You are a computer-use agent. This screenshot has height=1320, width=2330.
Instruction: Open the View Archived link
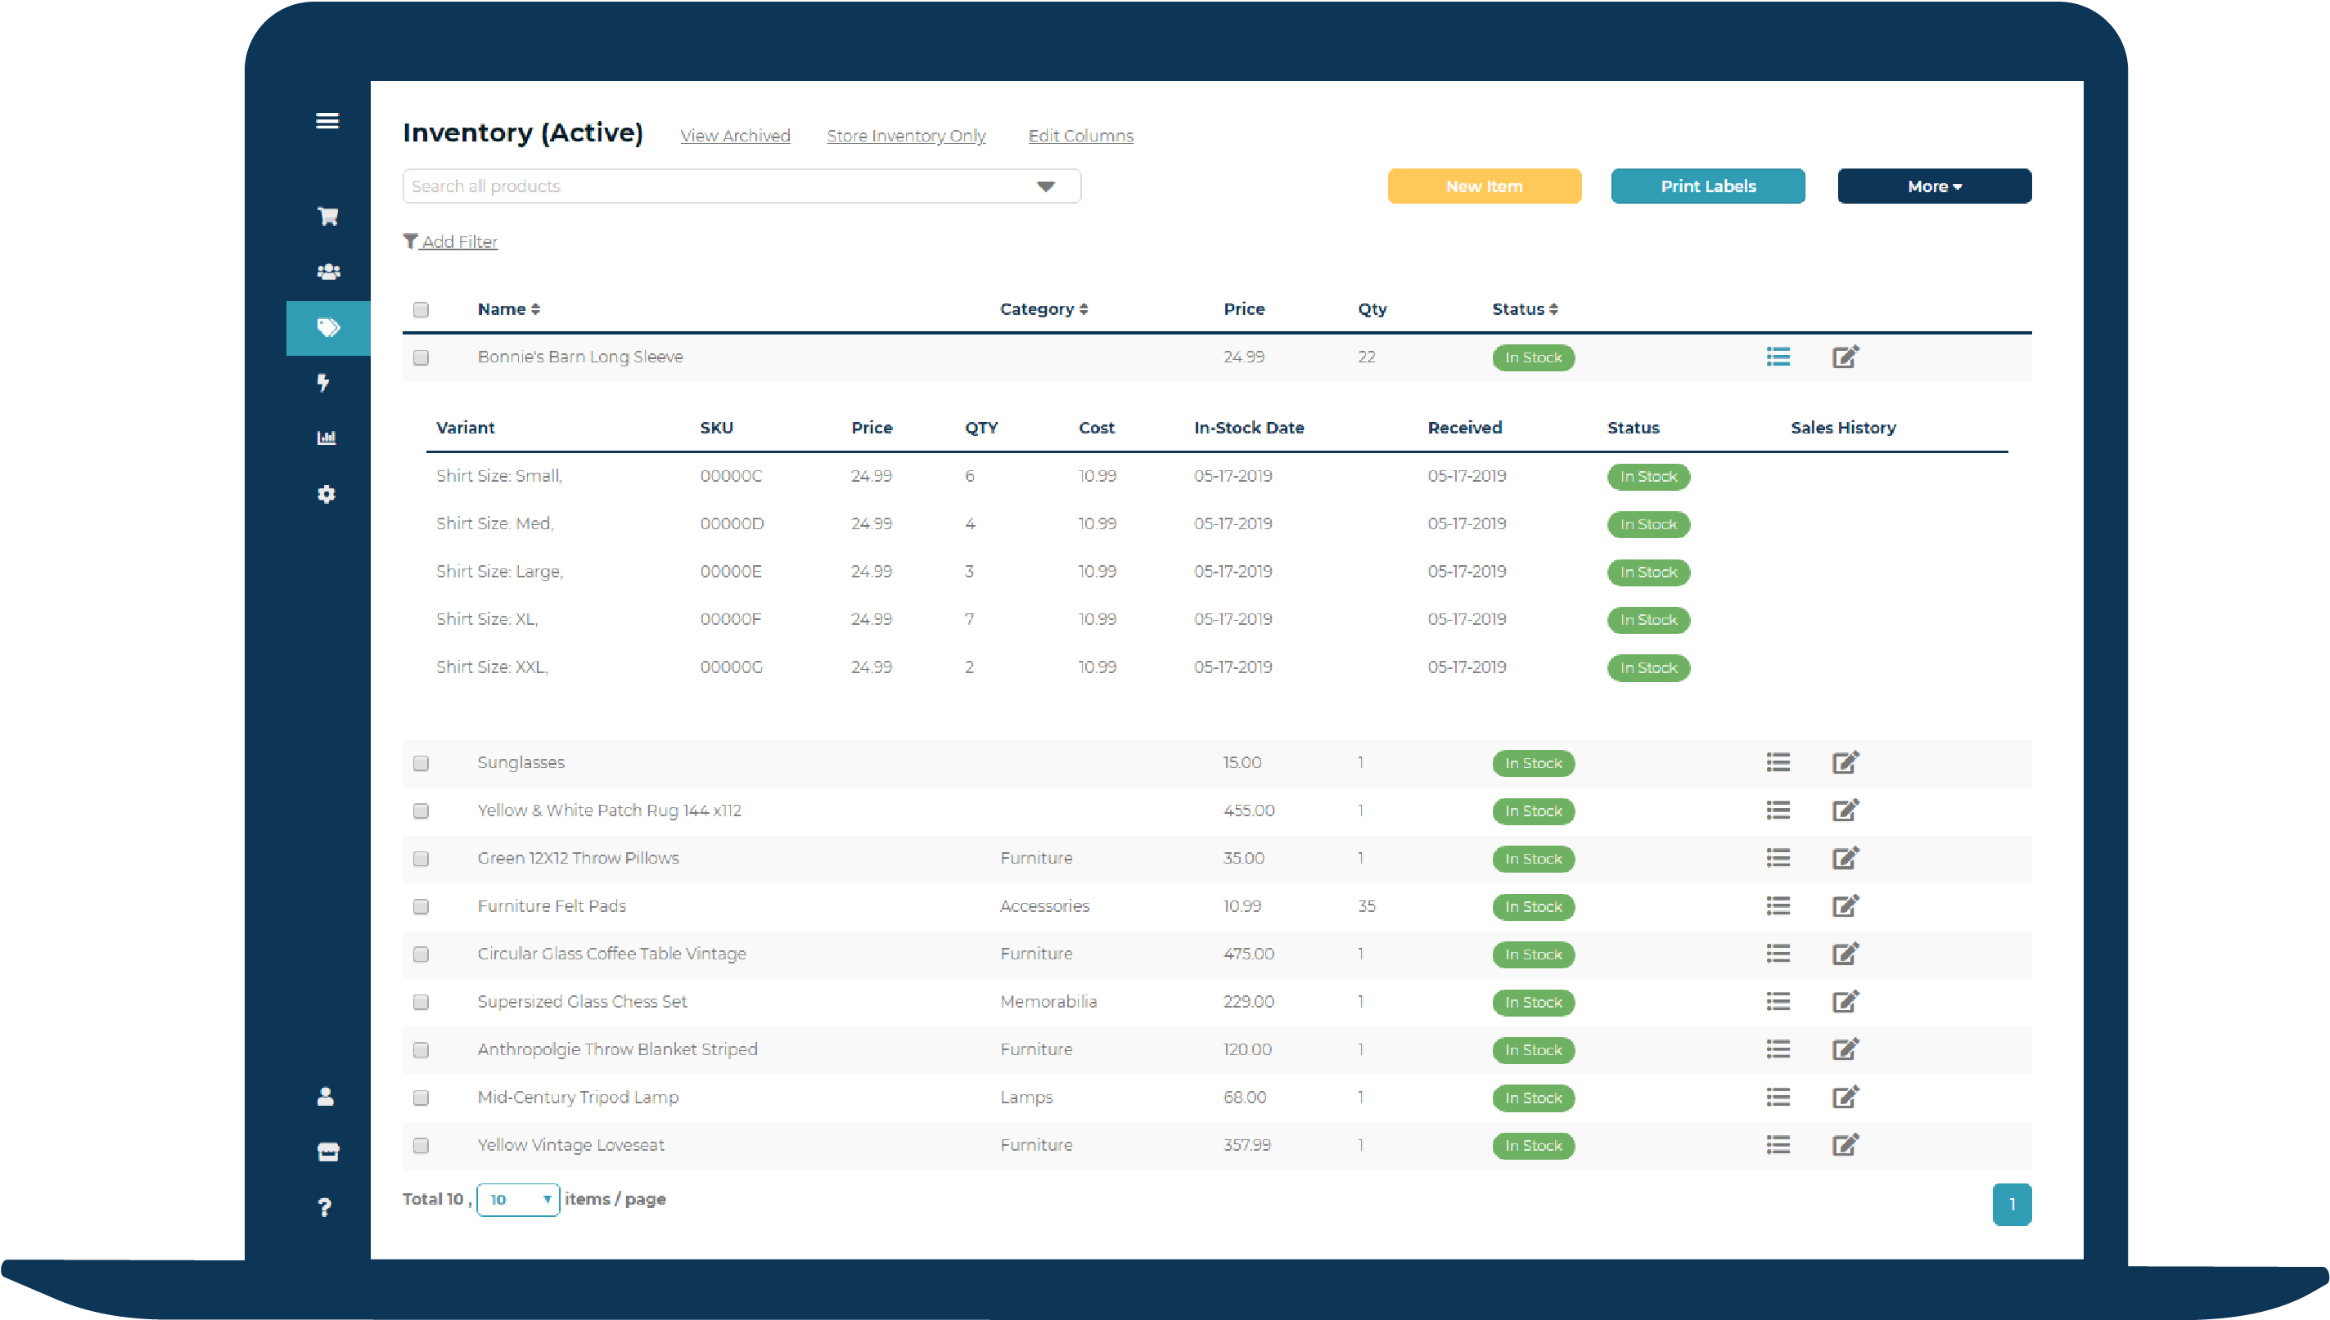pyautogui.click(x=735, y=136)
